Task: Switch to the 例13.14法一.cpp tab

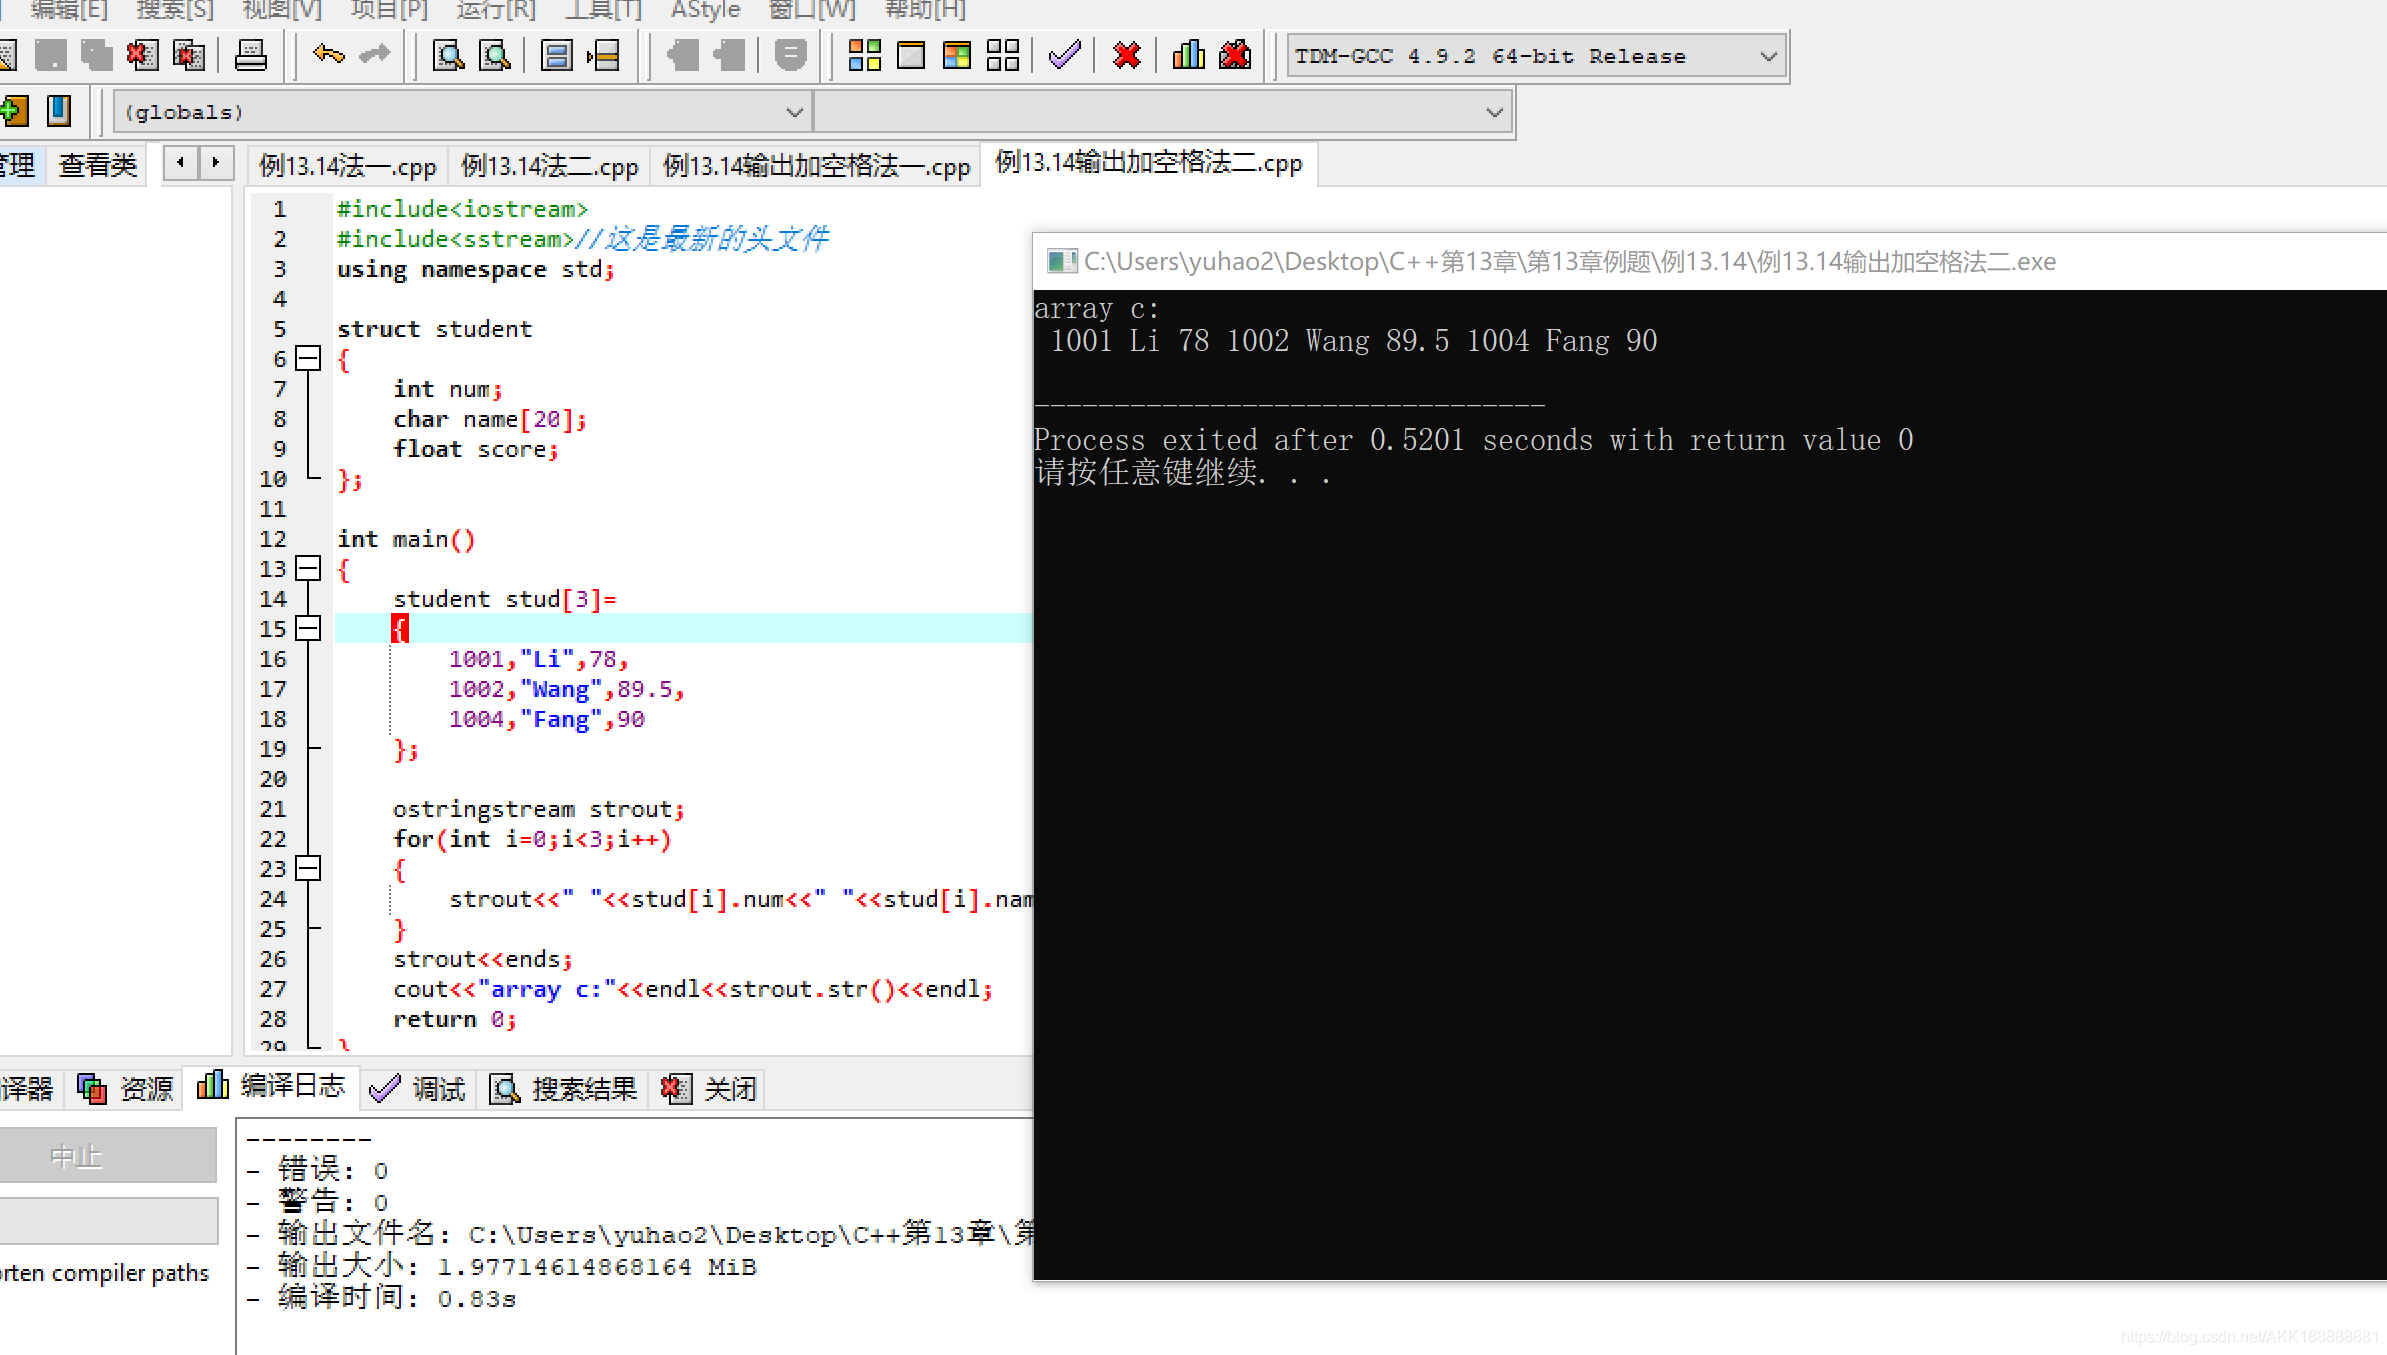Action: pos(348,166)
